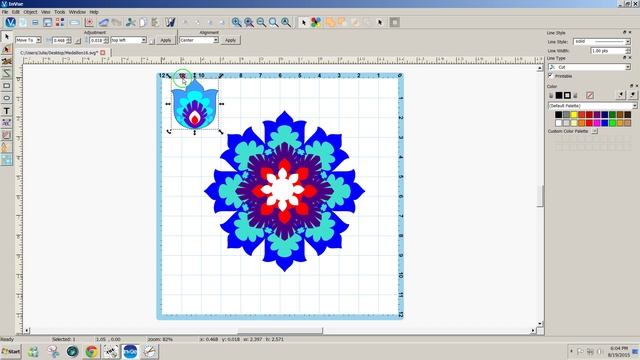The image size is (640, 360).
Task: Open the Window menu
Action: pos(77,12)
